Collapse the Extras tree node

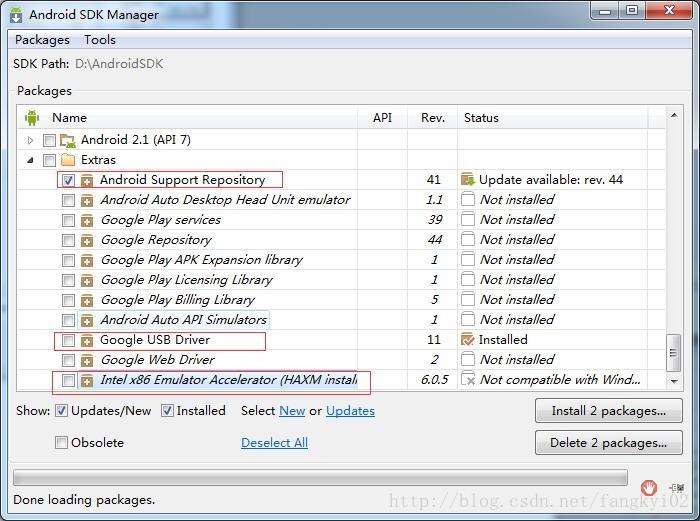coord(31,160)
